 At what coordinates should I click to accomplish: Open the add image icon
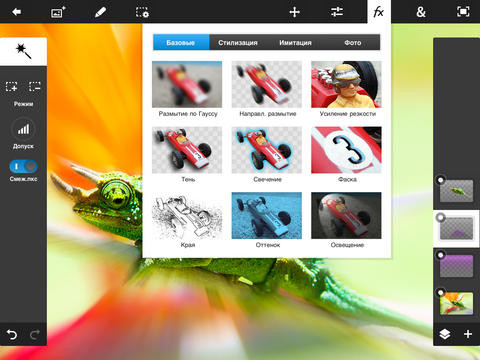pos(58,12)
